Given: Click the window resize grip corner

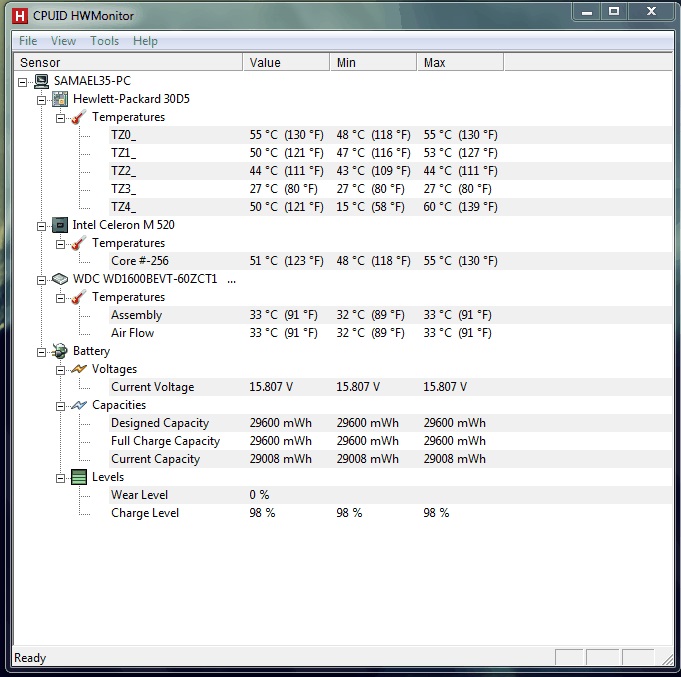Looking at the screenshot, I should [667, 660].
